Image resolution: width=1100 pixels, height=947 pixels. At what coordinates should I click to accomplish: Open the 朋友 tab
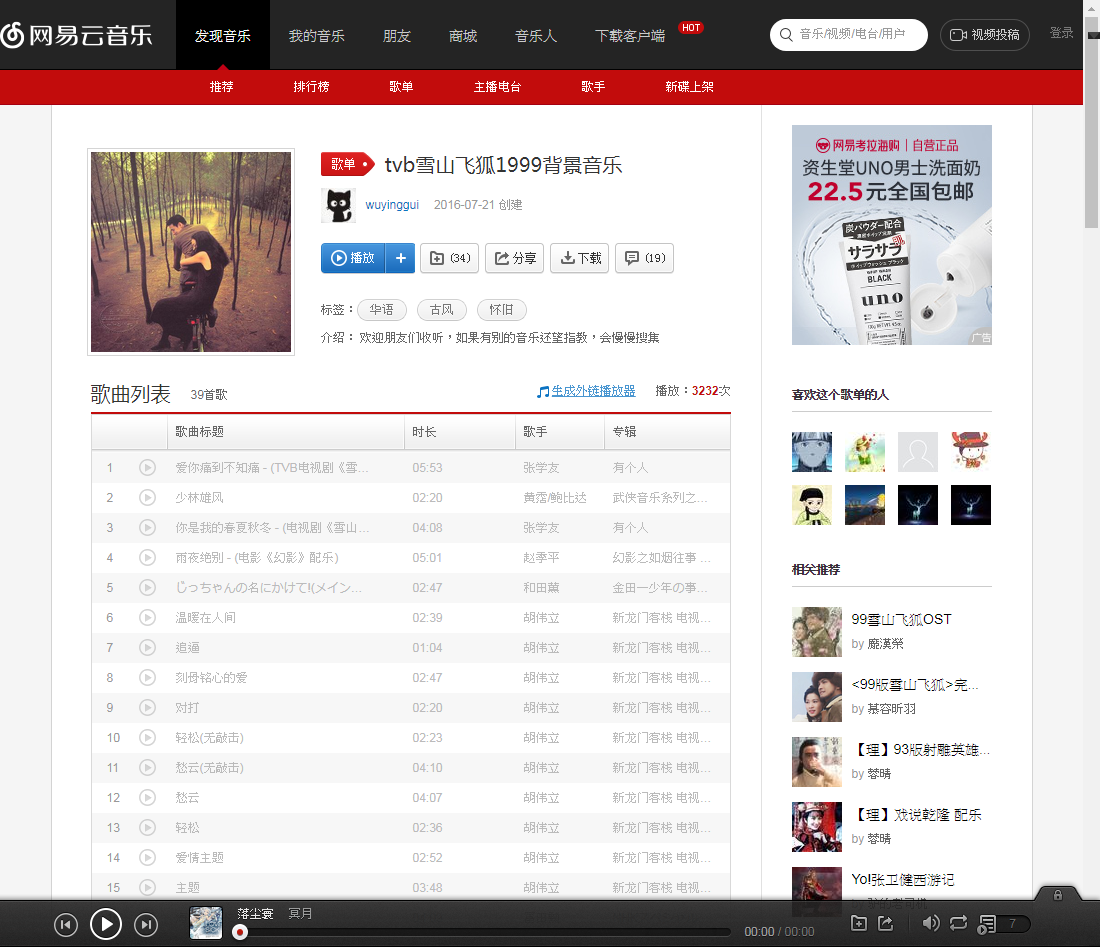pyautogui.click(x=396, y=36)
